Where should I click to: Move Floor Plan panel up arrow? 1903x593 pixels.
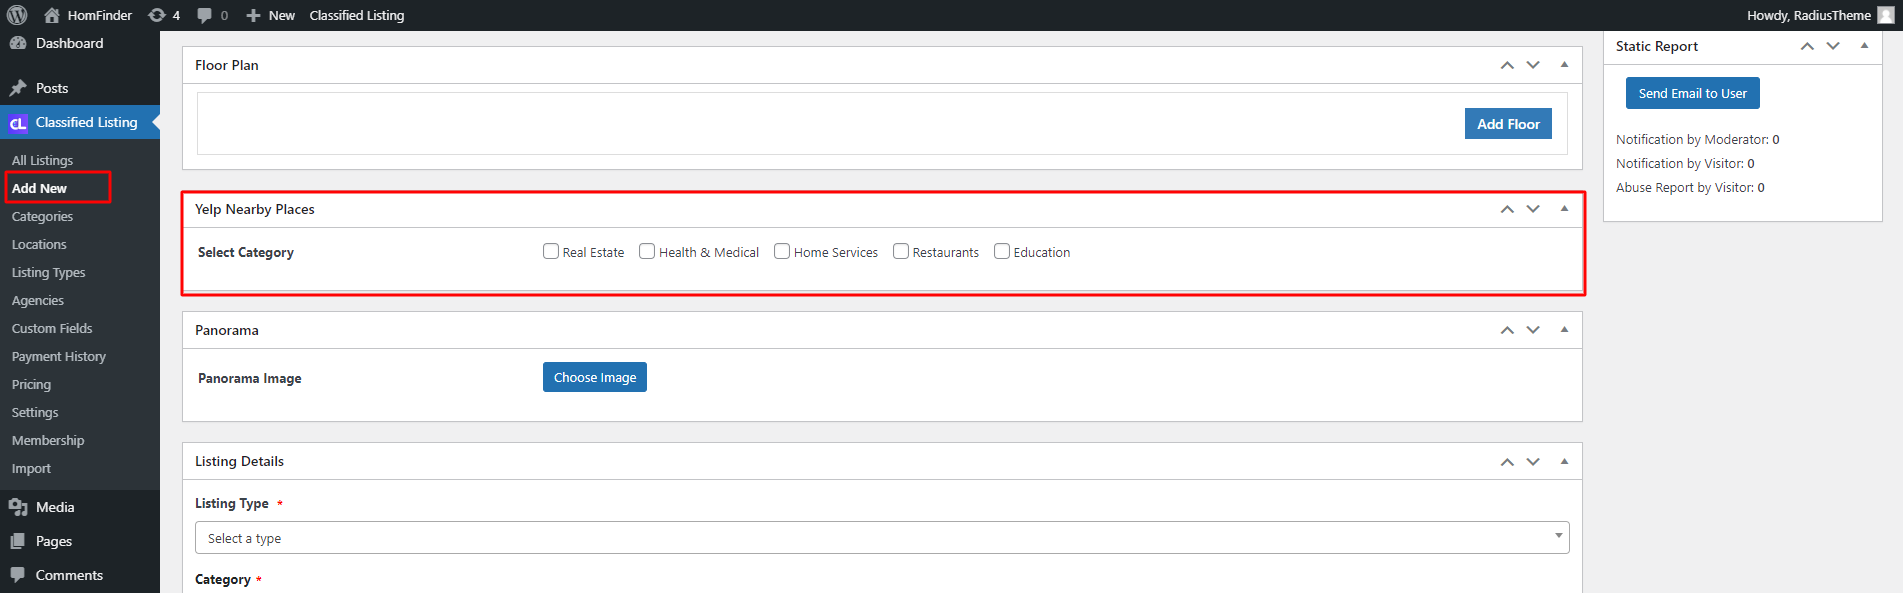[1507, 65]
